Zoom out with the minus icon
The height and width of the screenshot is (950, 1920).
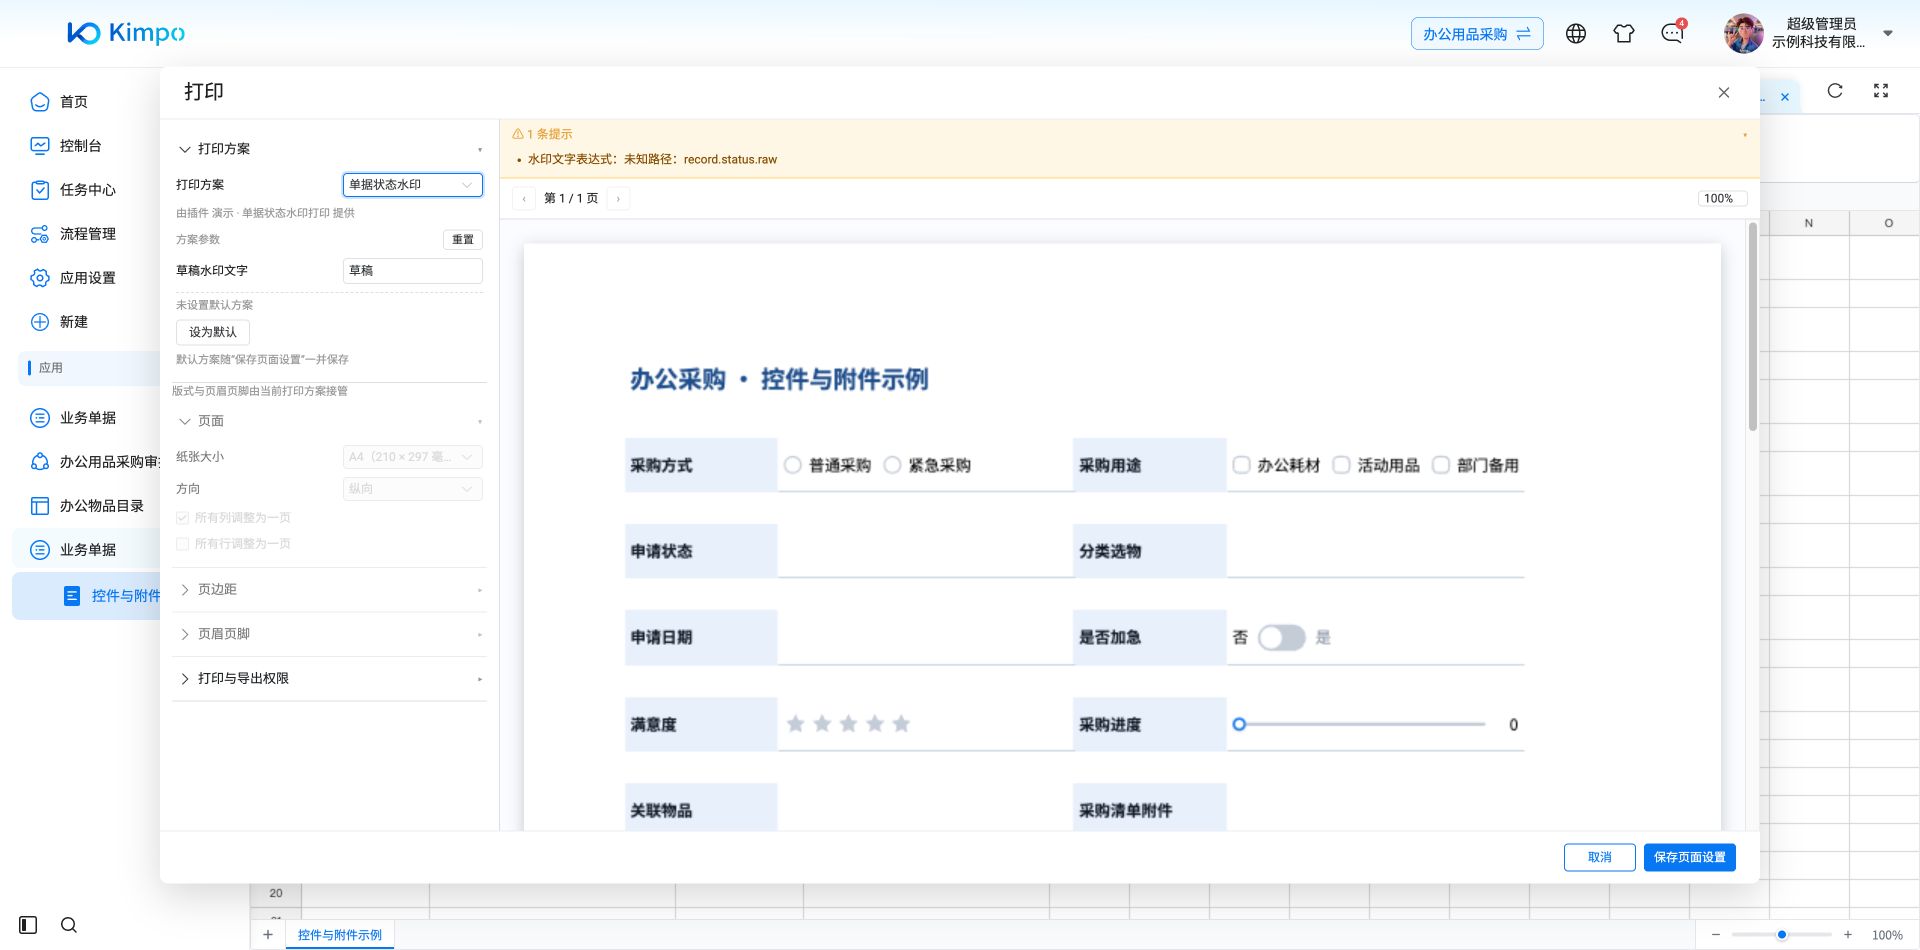[1716, 935]
